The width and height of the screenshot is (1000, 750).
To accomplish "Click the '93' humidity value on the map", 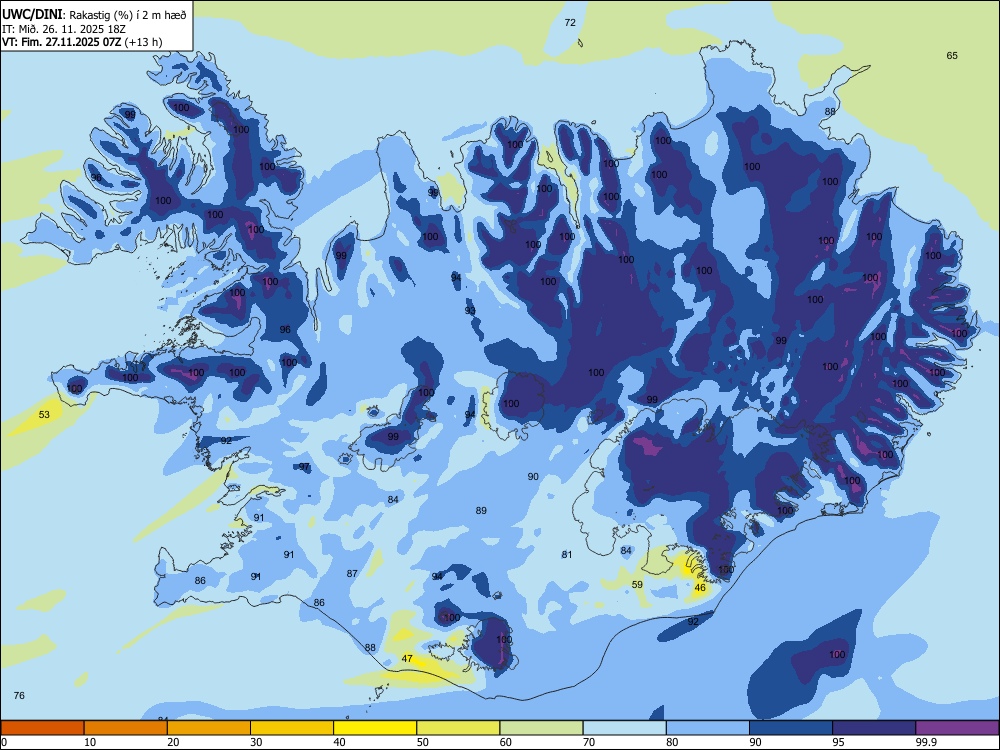I will coord(470,311).
